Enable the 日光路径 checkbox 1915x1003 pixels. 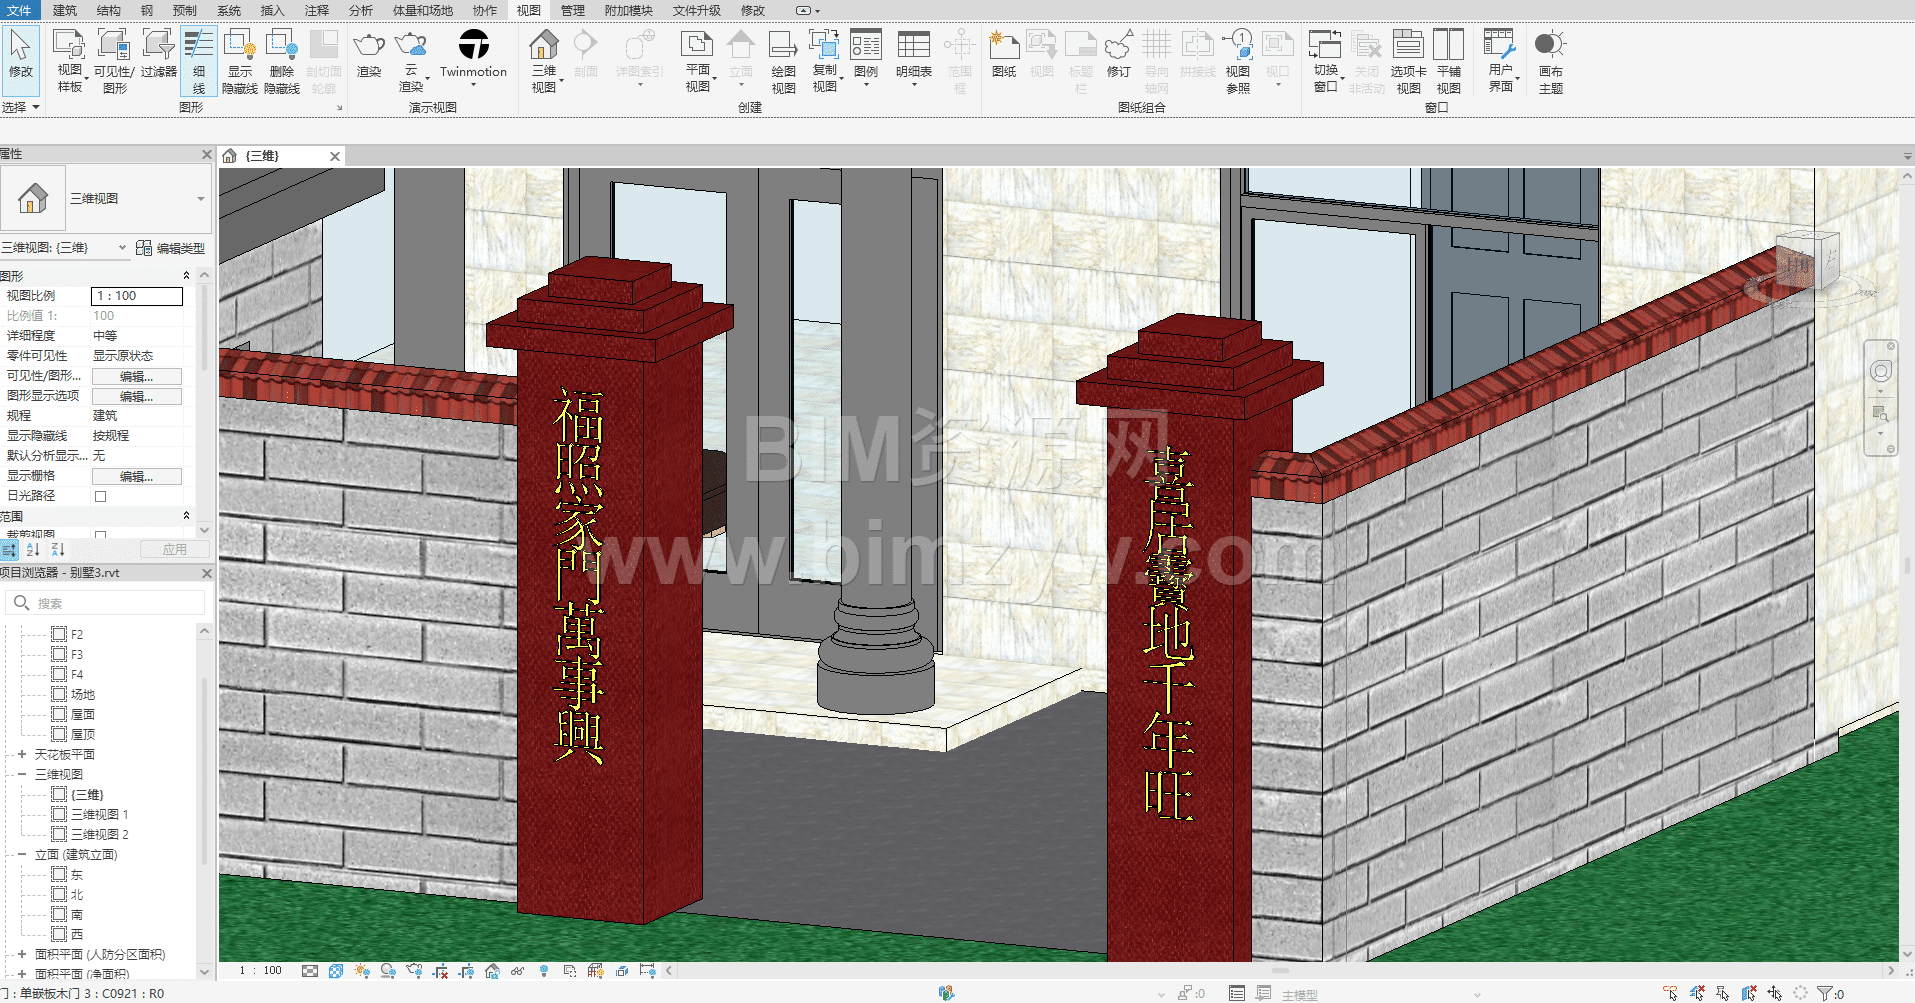click(x=100, y=496)
